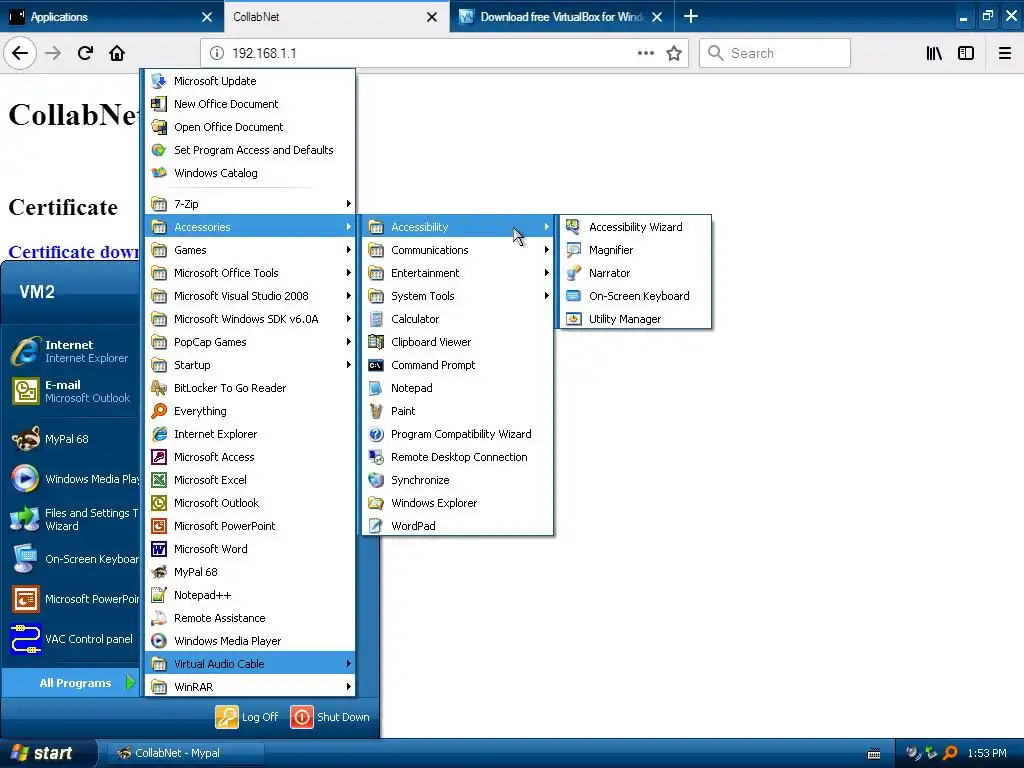
Task: Expand the System Tools submenu
Action: click(x=458, y=296)
